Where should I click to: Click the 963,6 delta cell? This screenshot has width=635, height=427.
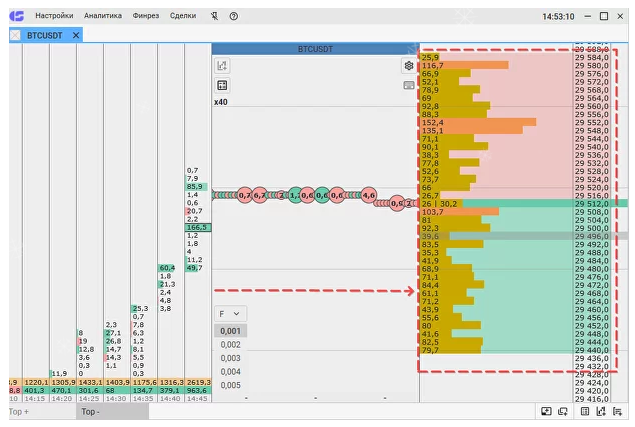tap(198, 390)
